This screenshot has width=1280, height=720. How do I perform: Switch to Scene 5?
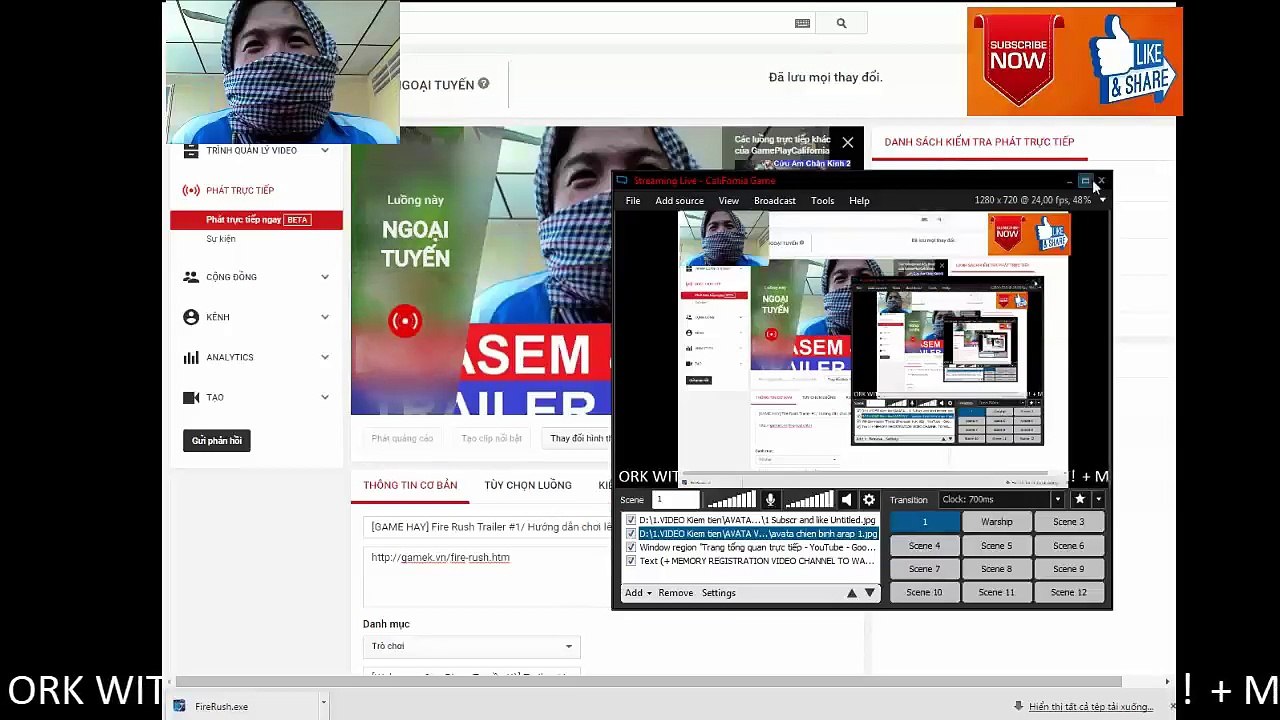tap(996, 546)
